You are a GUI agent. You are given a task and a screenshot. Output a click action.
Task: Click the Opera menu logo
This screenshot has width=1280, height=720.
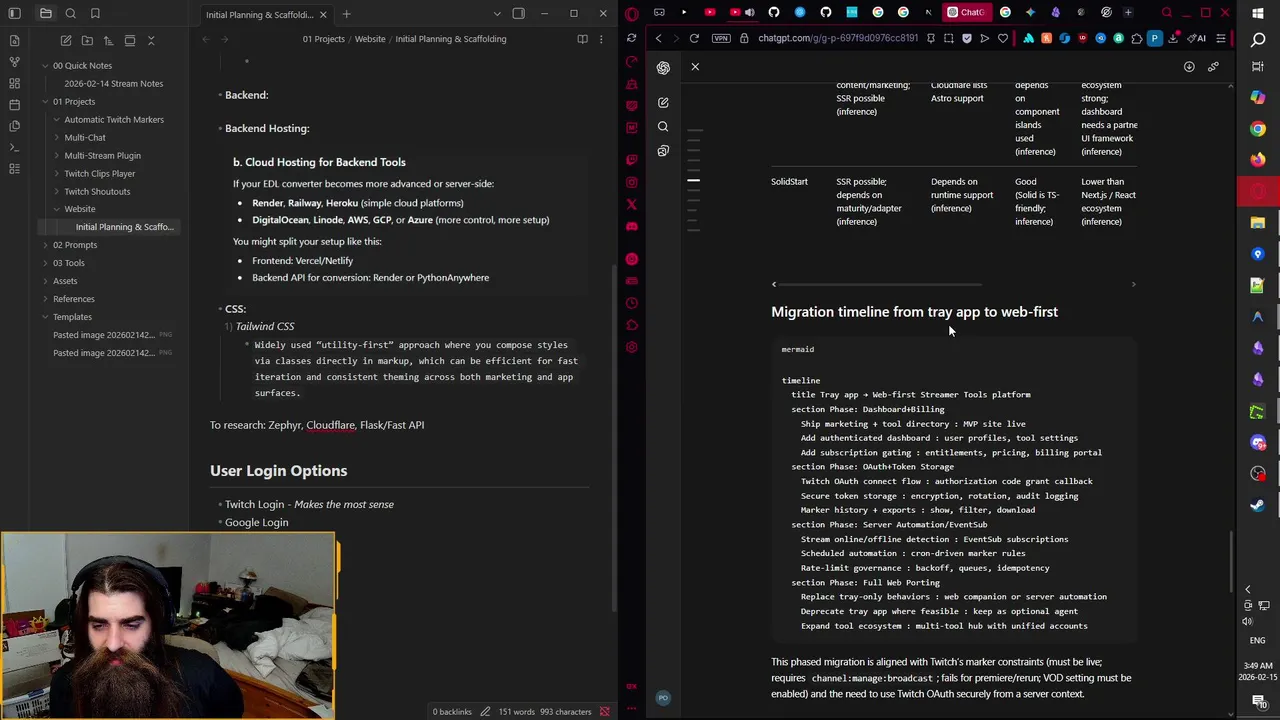(x=631, y=13)
